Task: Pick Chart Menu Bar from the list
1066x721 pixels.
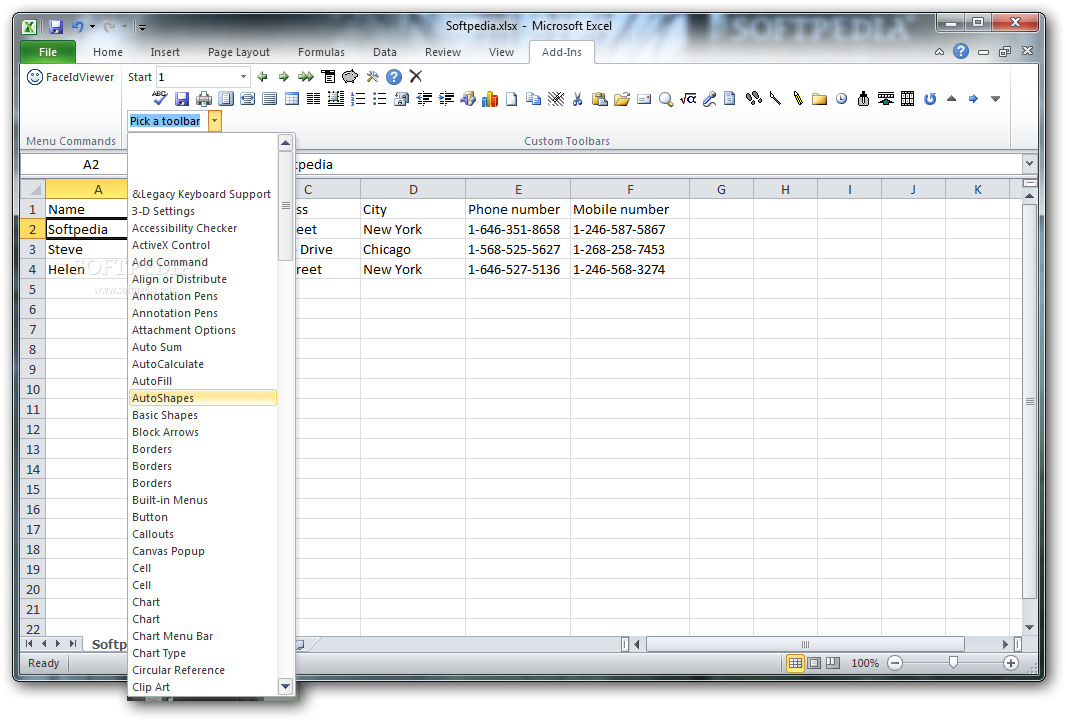Action: coord(203,635)
